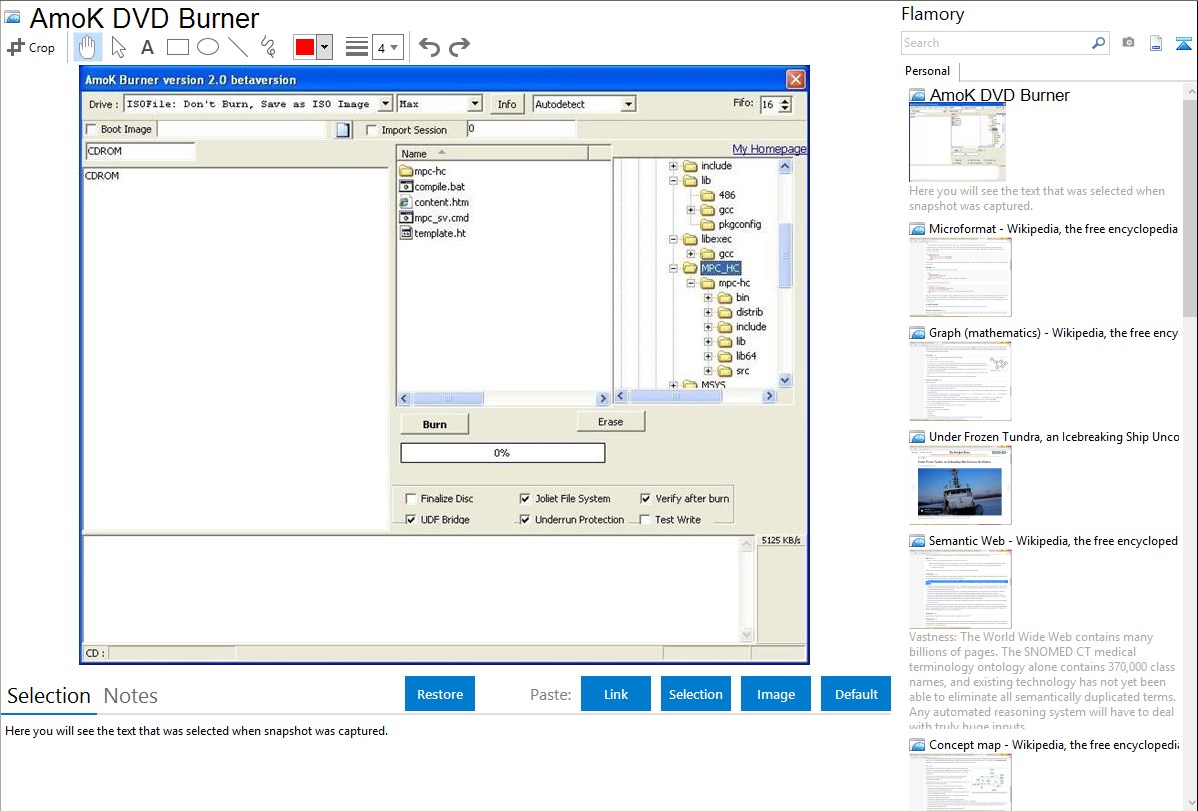Toggle the Test Write checkbox
The width and height of the screenshot is (1198, 811).
point(646,520)
